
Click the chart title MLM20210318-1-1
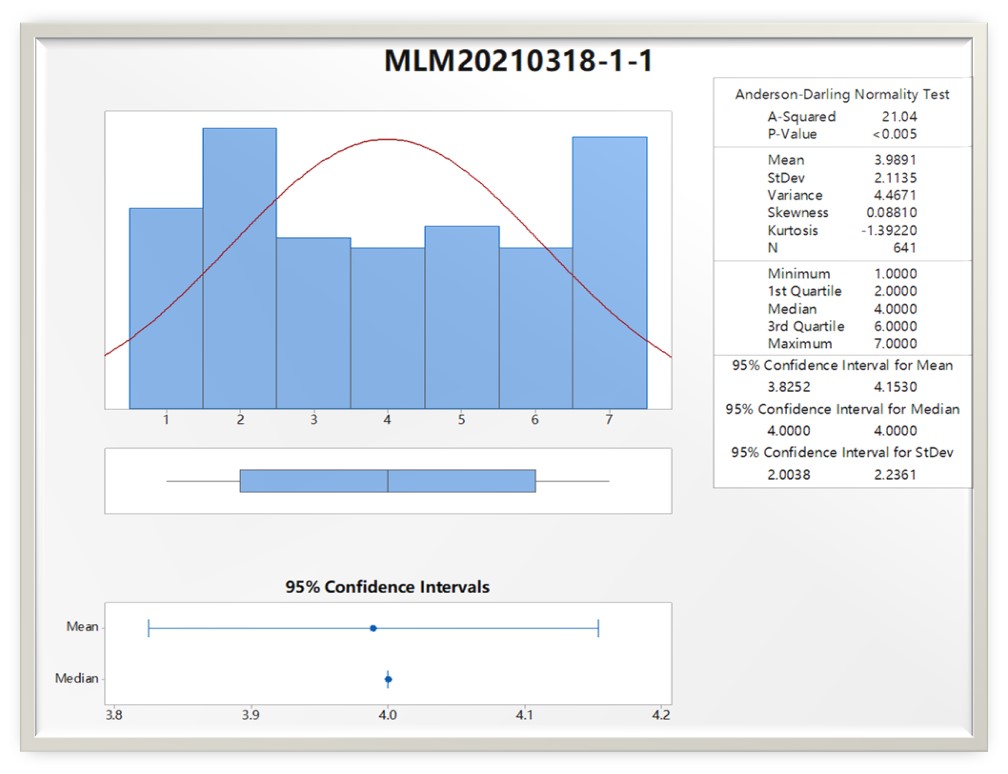(518, 60)
